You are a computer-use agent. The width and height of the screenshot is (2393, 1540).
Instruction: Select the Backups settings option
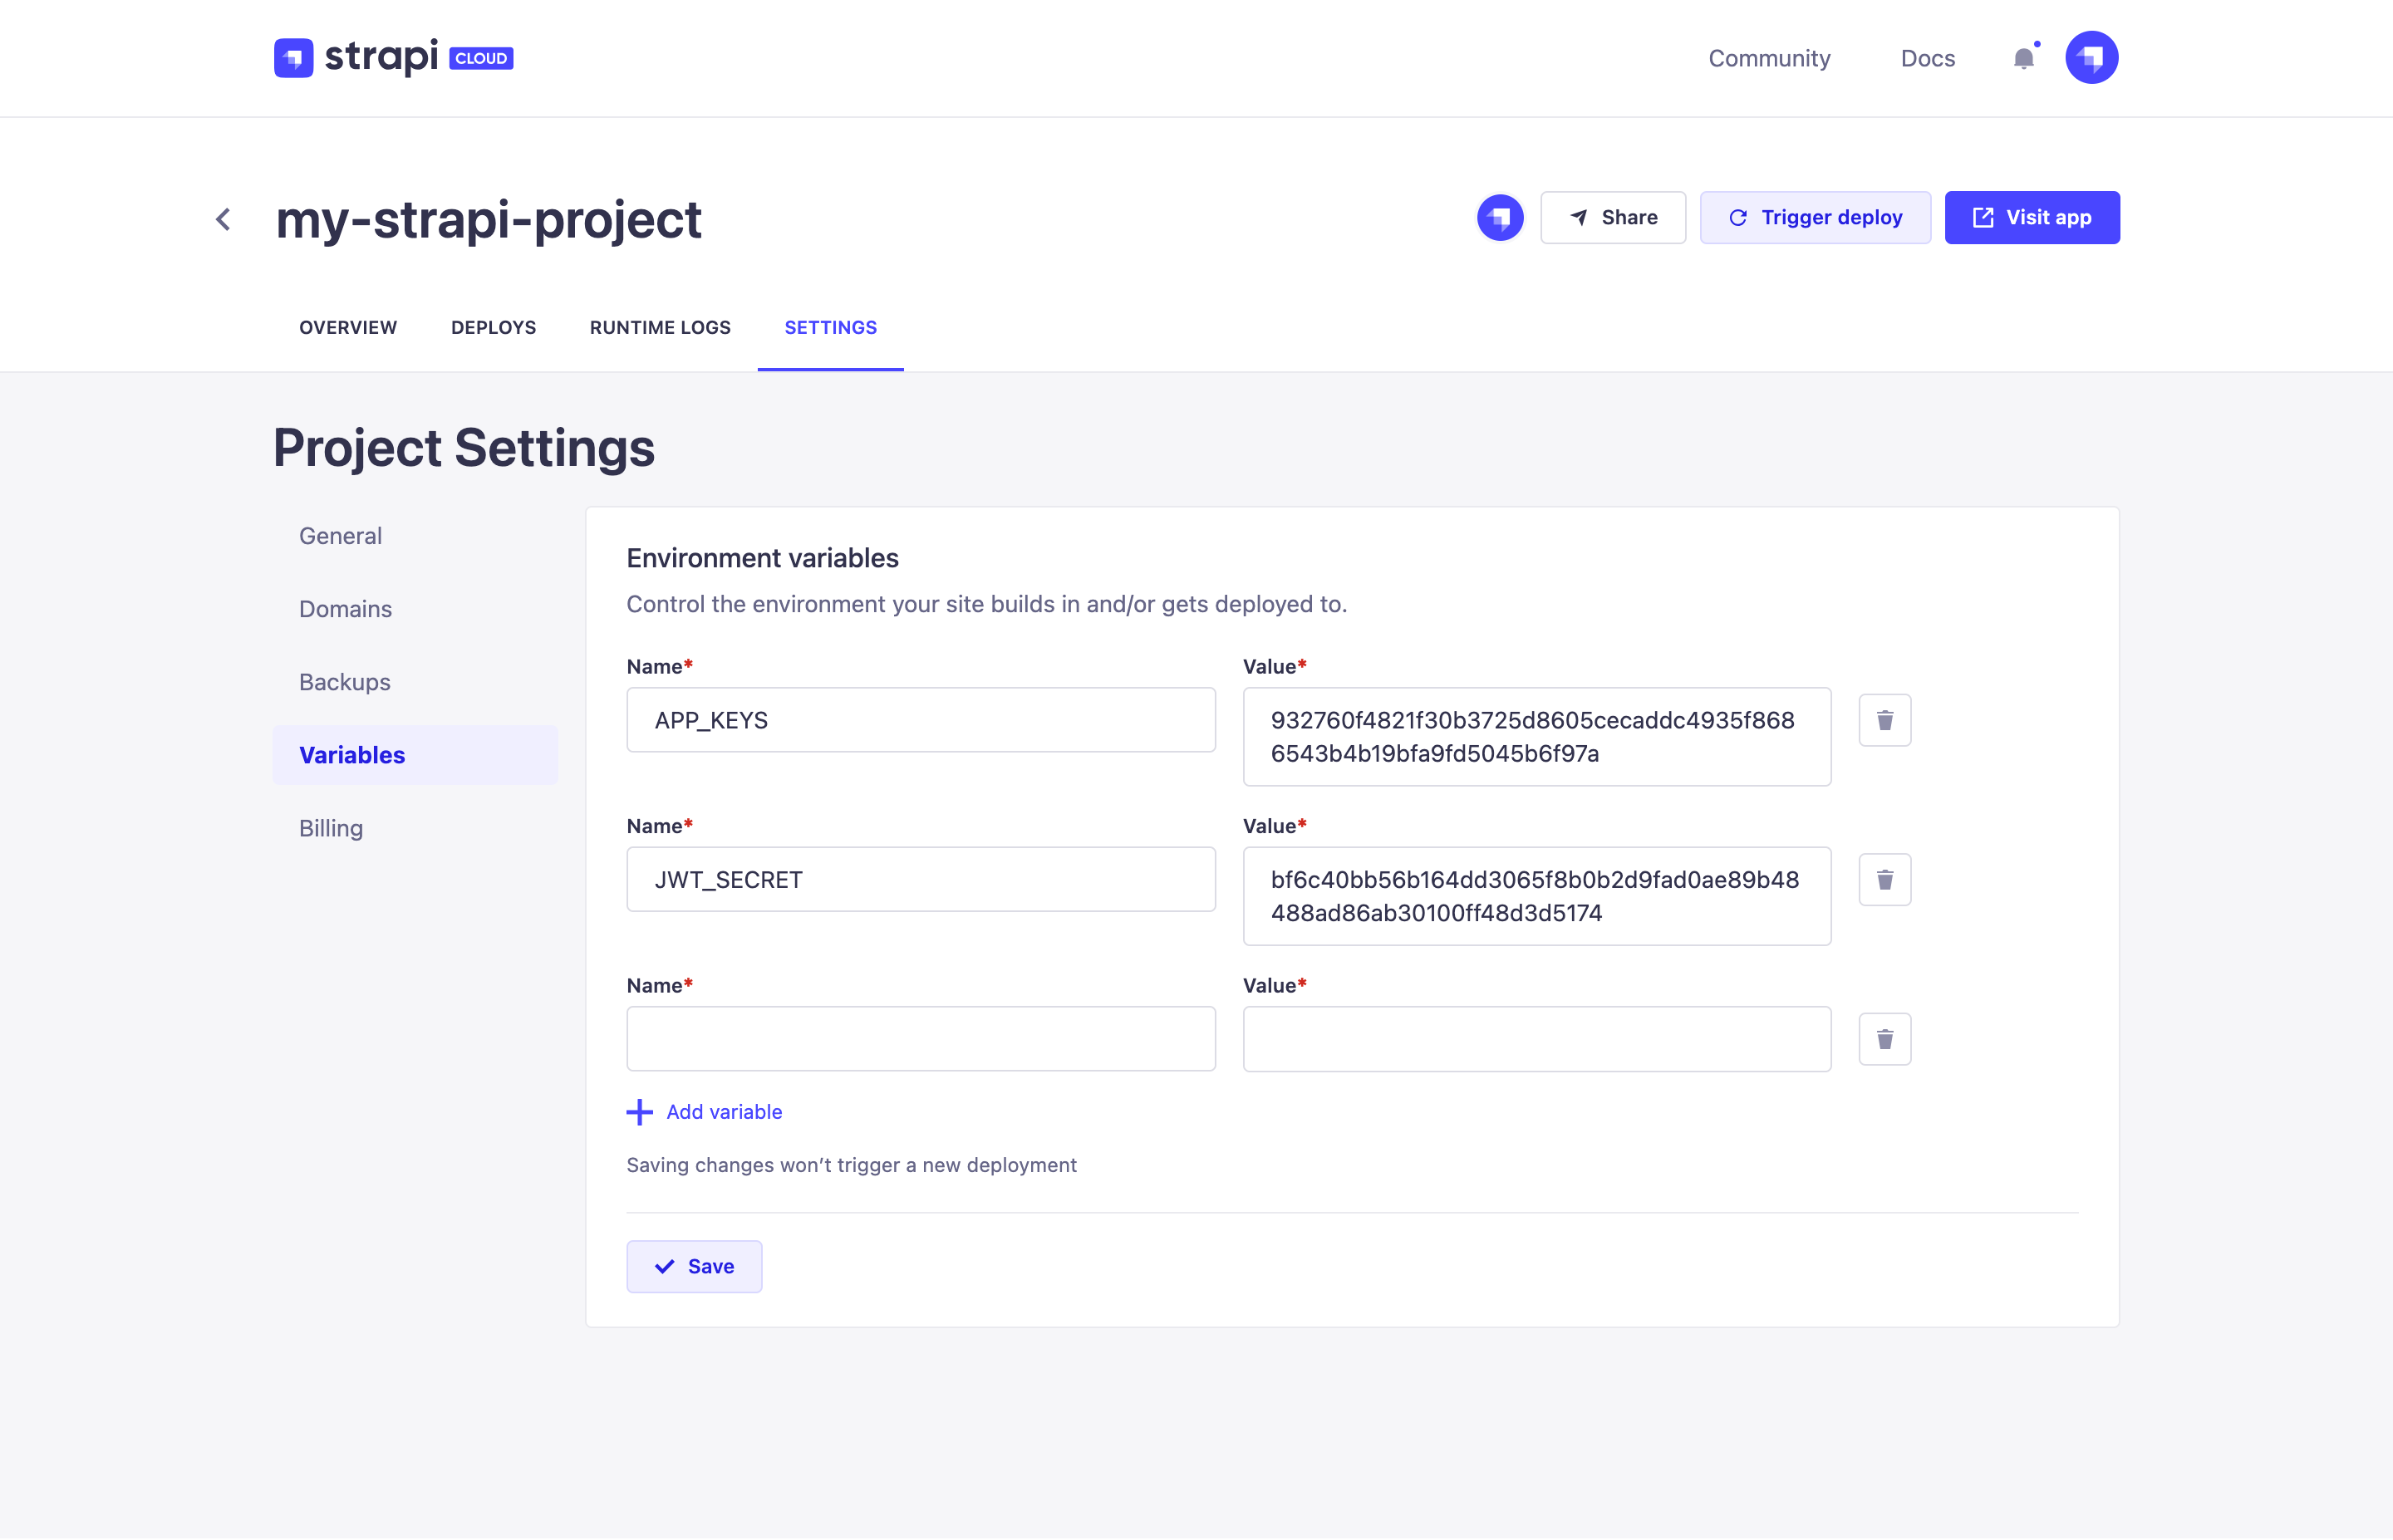click(x=344, y=680)
